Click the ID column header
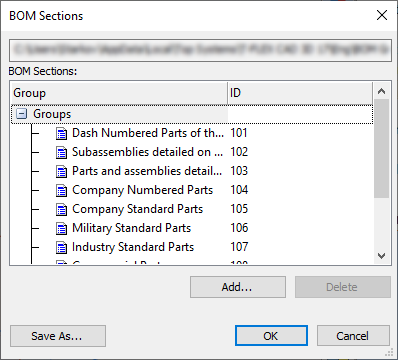This screenshot has height=360, width=398. coord(300,93)
